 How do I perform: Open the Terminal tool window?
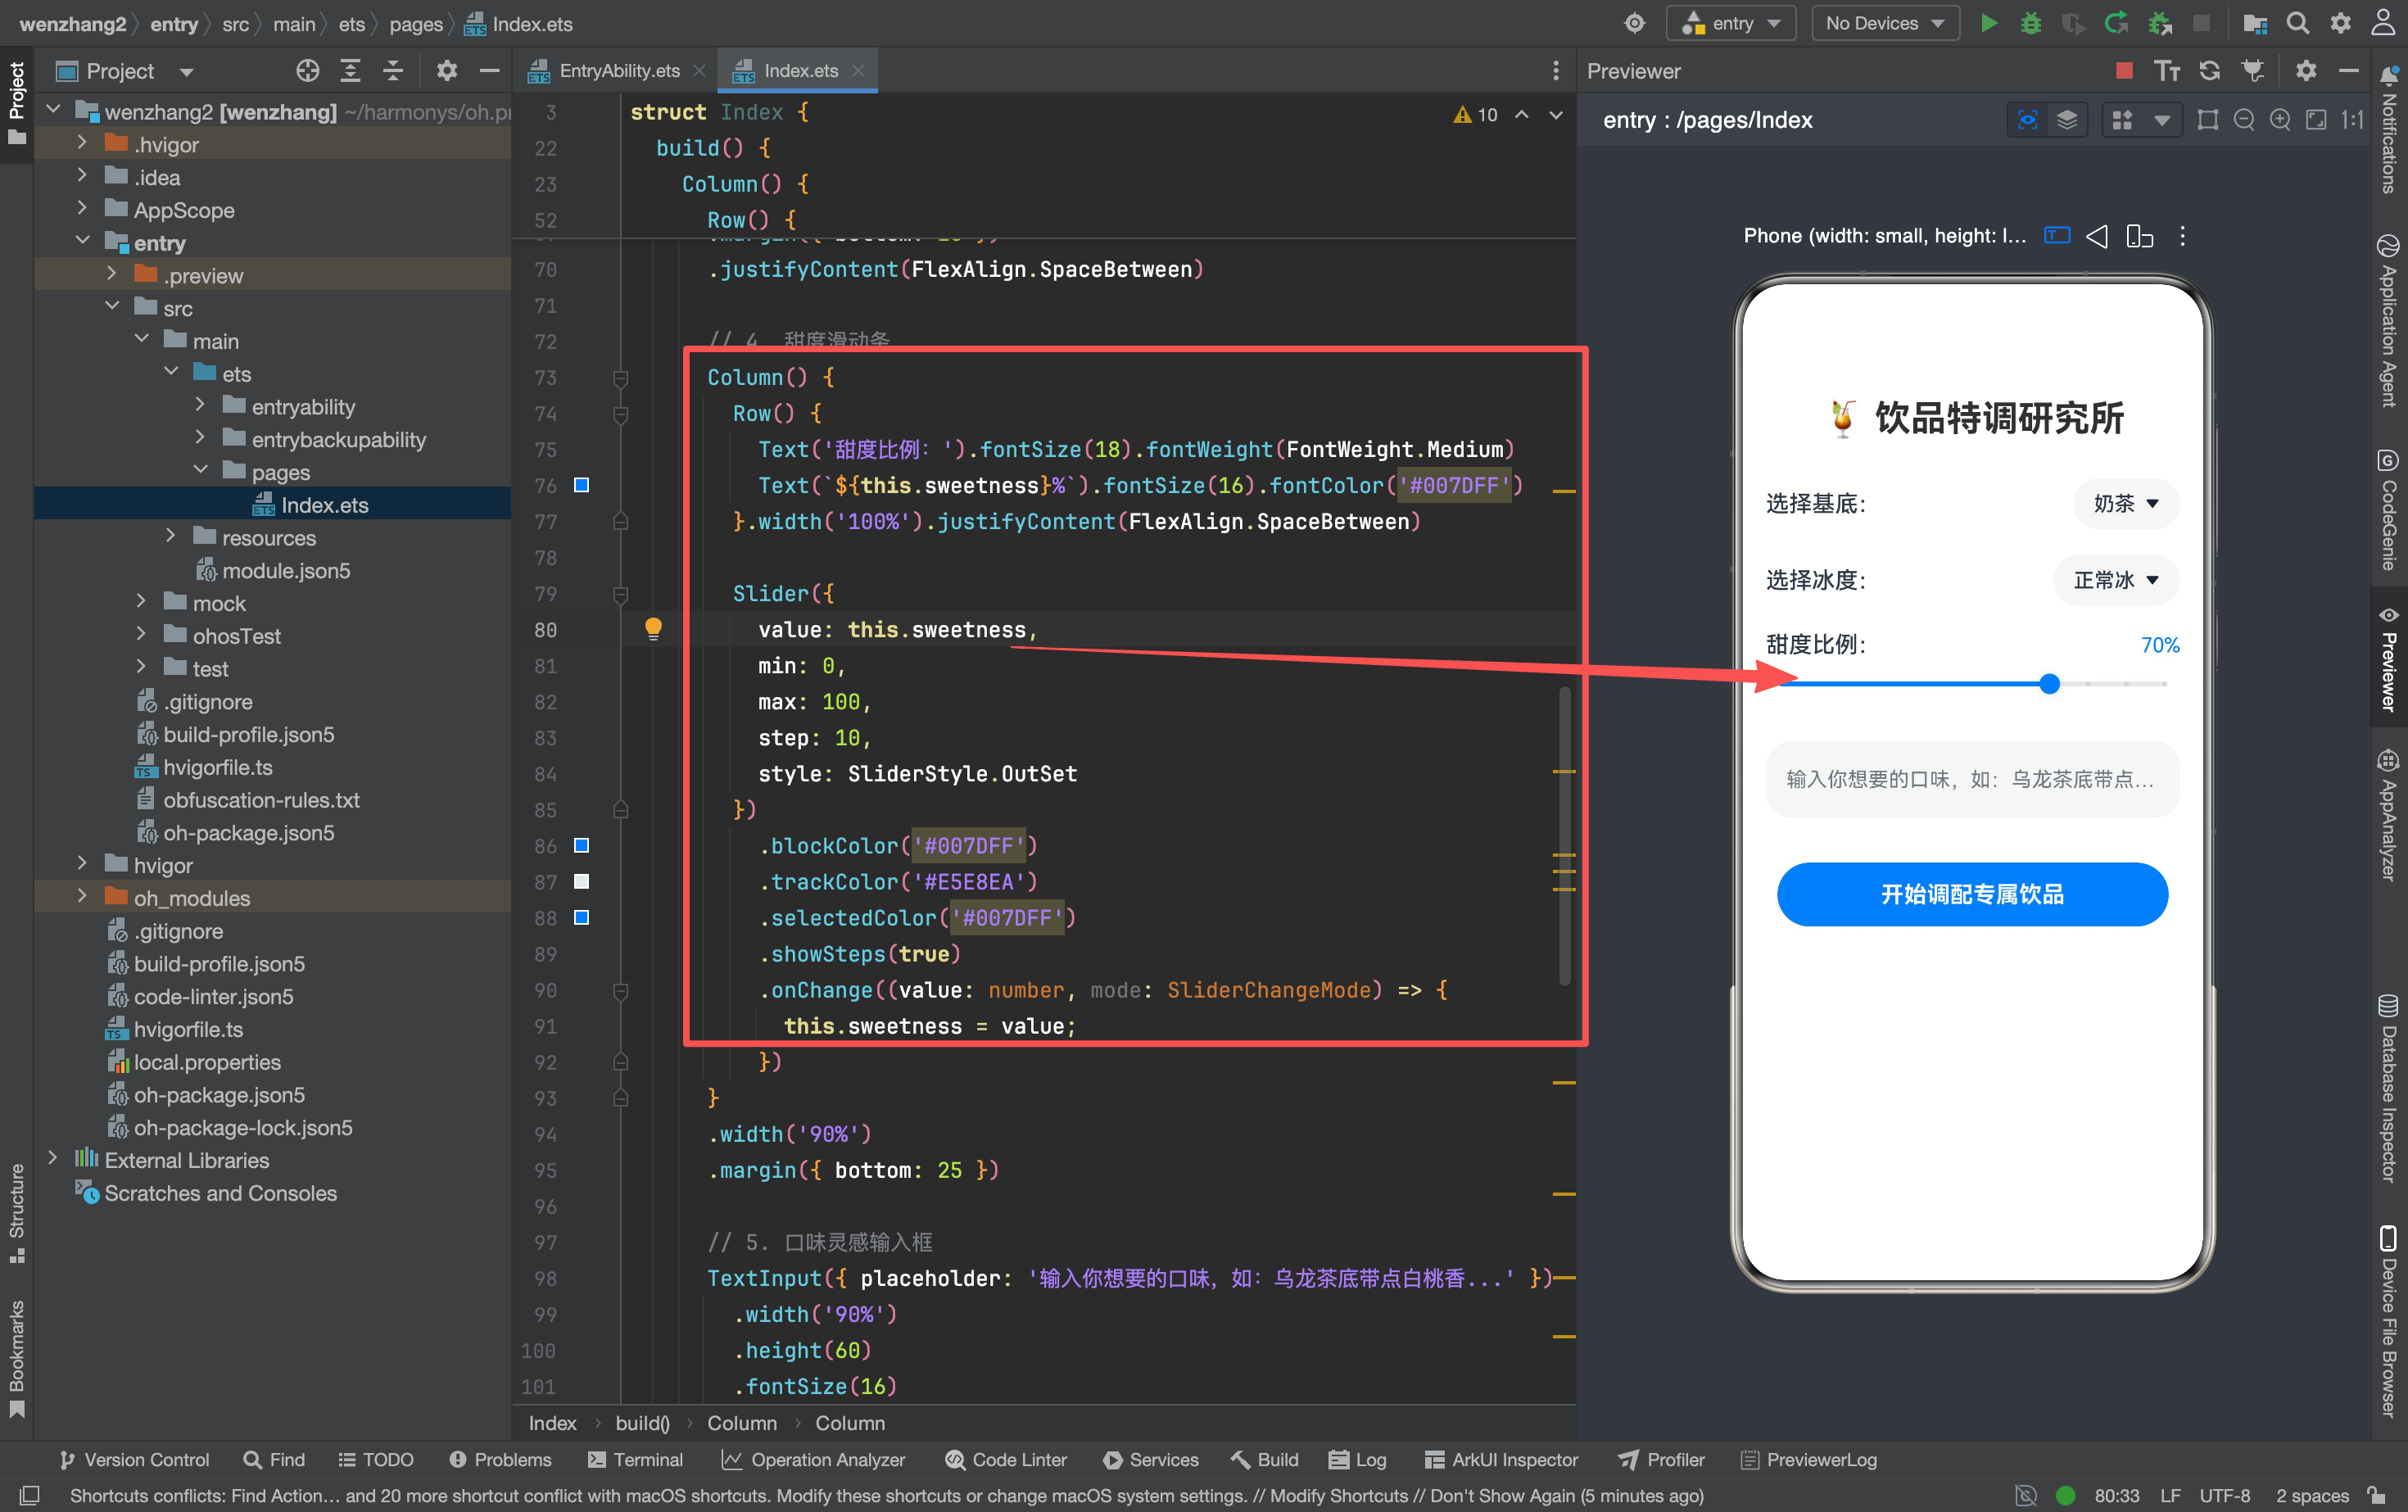[635, 1459]
